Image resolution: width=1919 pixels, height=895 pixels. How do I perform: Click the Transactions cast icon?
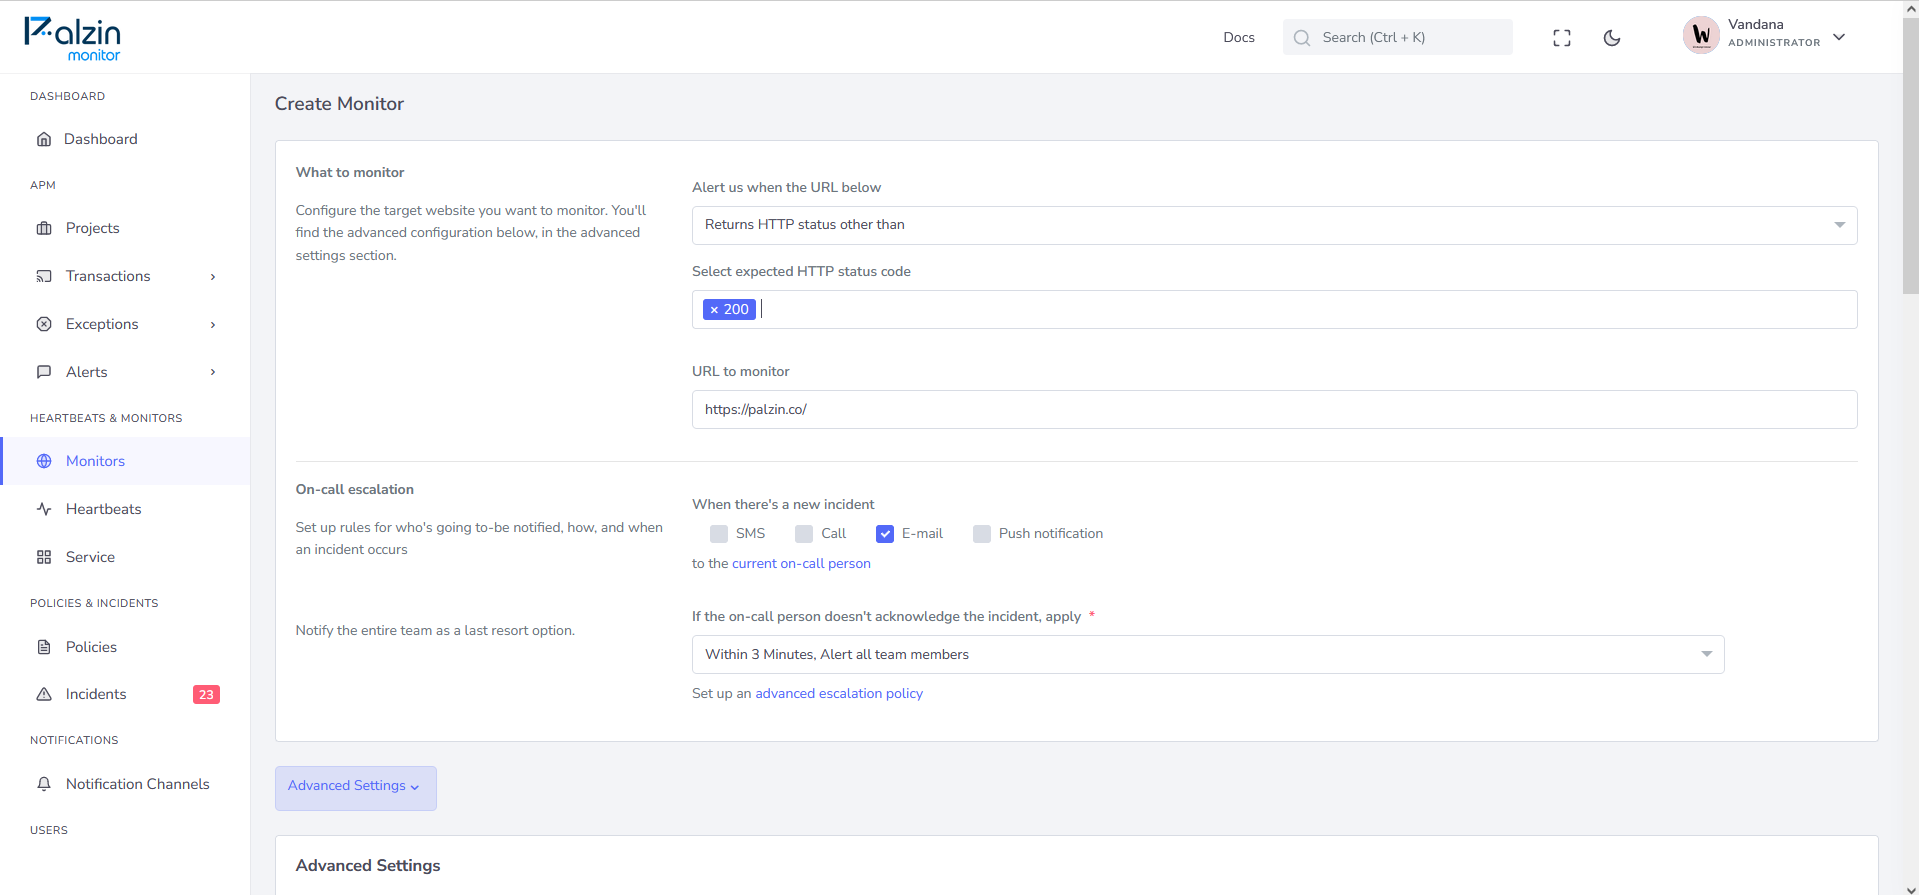click(44, 276)
